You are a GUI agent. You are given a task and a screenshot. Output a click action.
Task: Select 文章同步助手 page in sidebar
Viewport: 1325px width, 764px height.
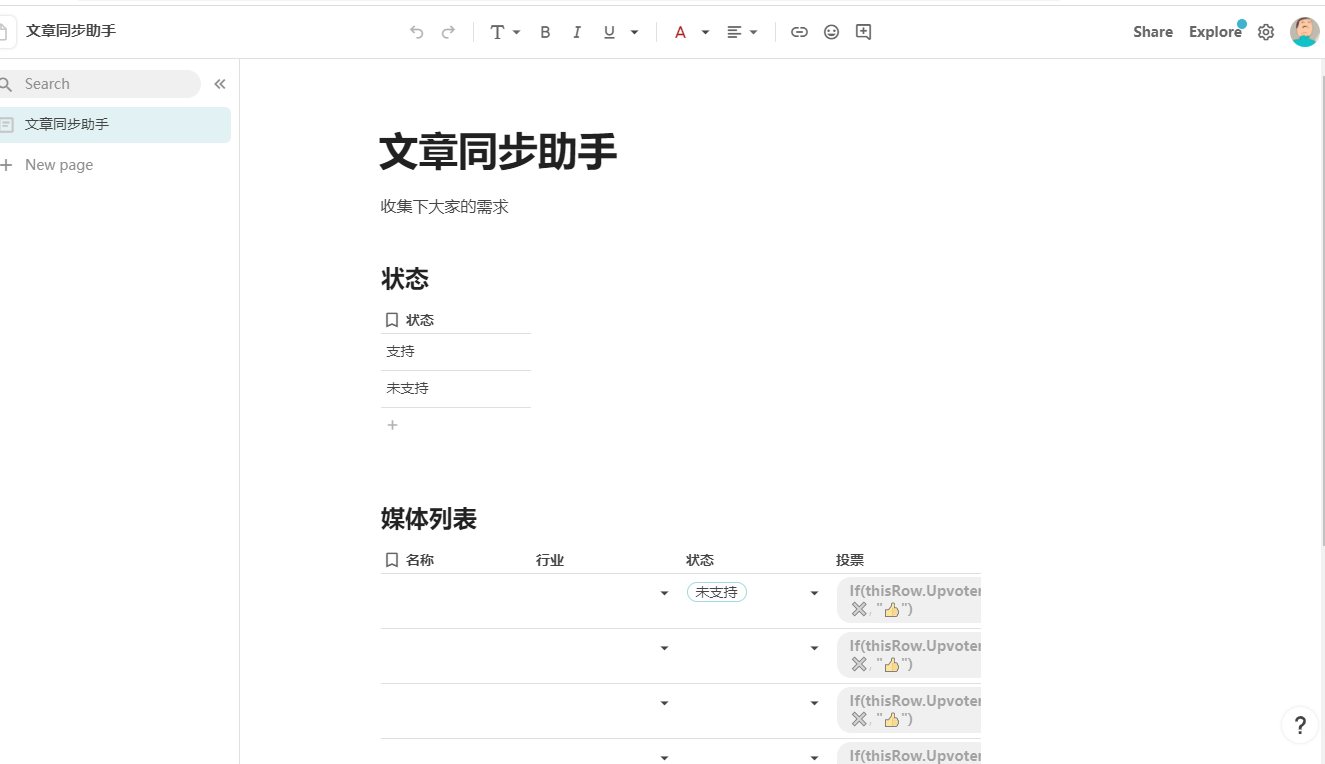67,125
